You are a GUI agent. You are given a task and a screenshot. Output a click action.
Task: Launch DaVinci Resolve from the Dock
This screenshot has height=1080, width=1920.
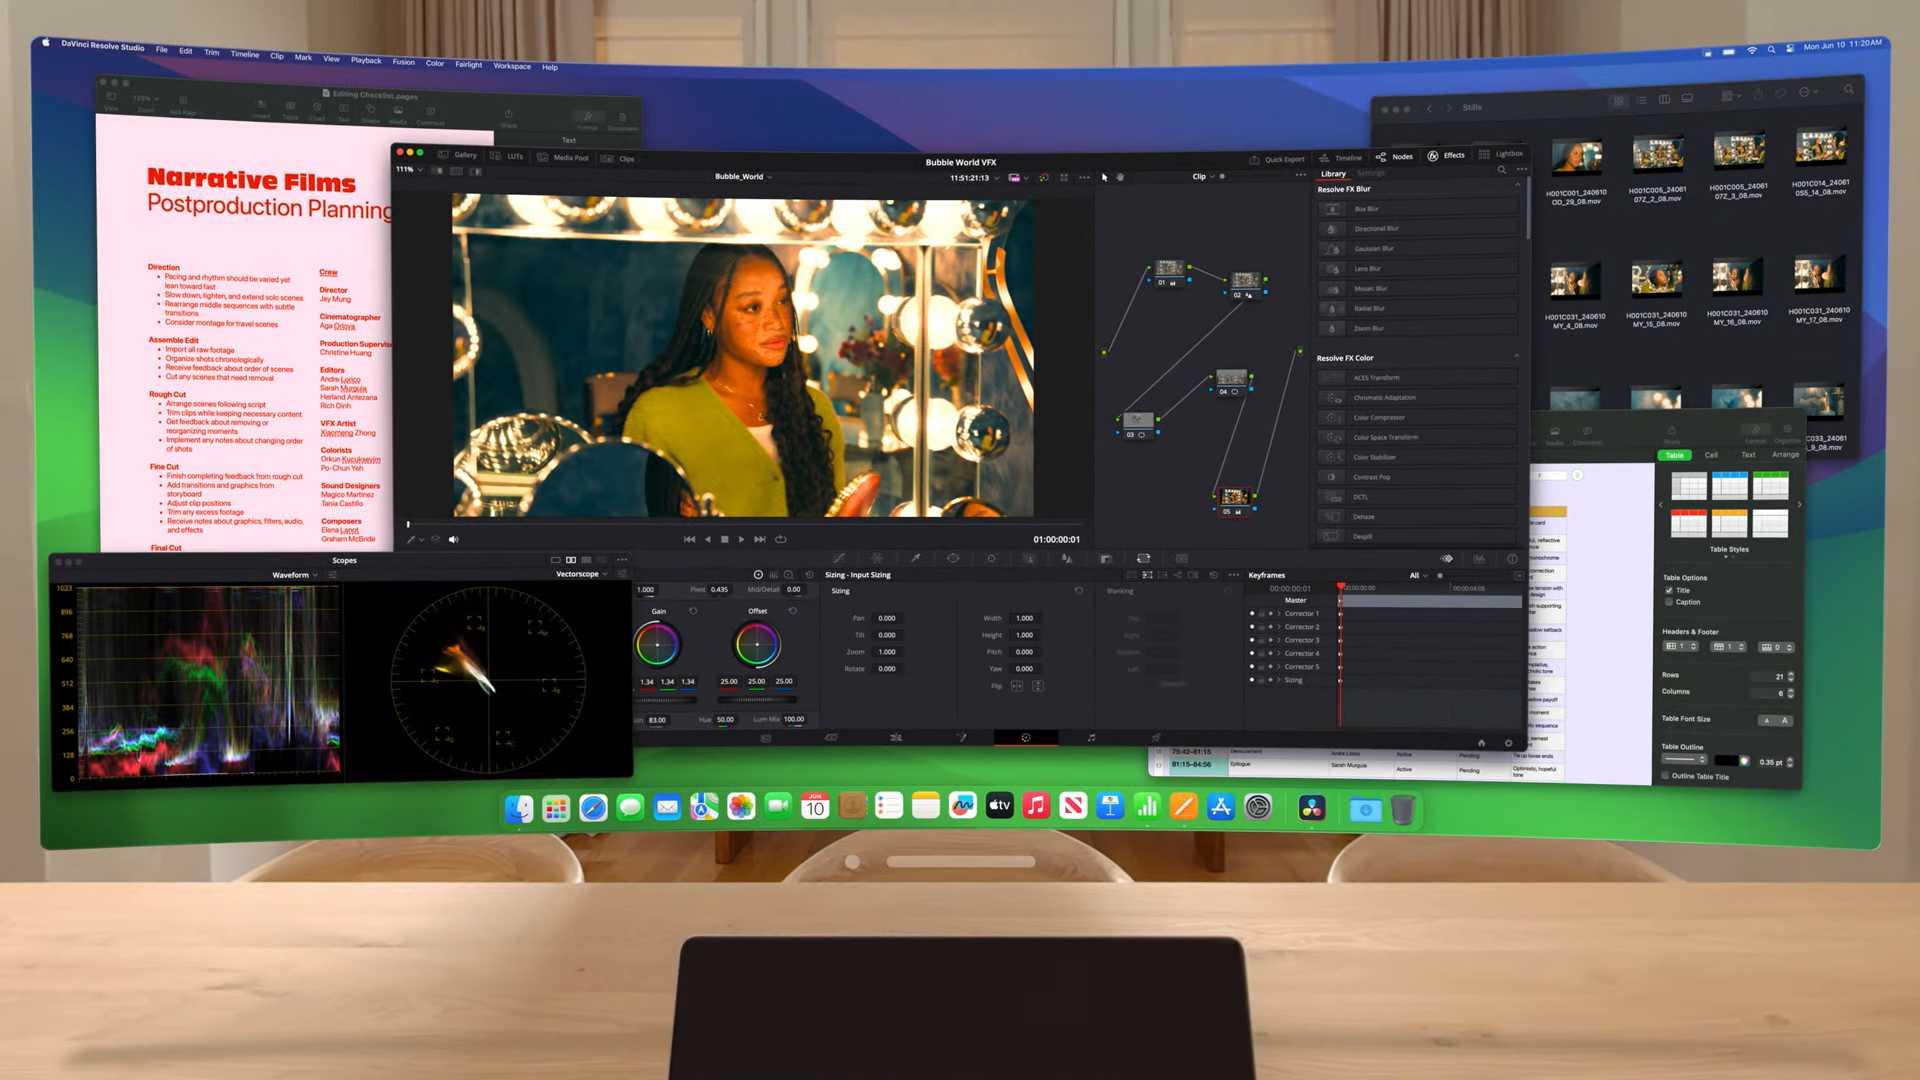(x=1311, y=806)
